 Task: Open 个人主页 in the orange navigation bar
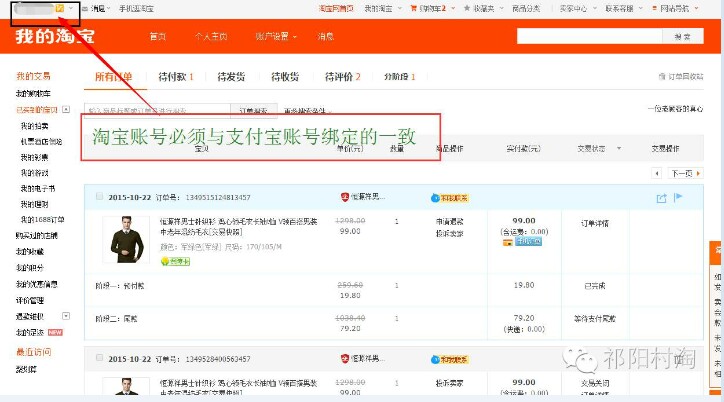click(x=211, y=36)
